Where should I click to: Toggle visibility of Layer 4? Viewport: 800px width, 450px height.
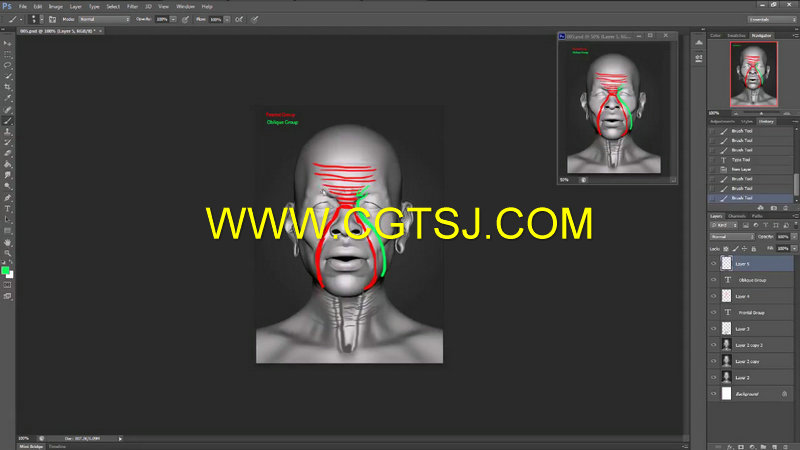[713, 296]
